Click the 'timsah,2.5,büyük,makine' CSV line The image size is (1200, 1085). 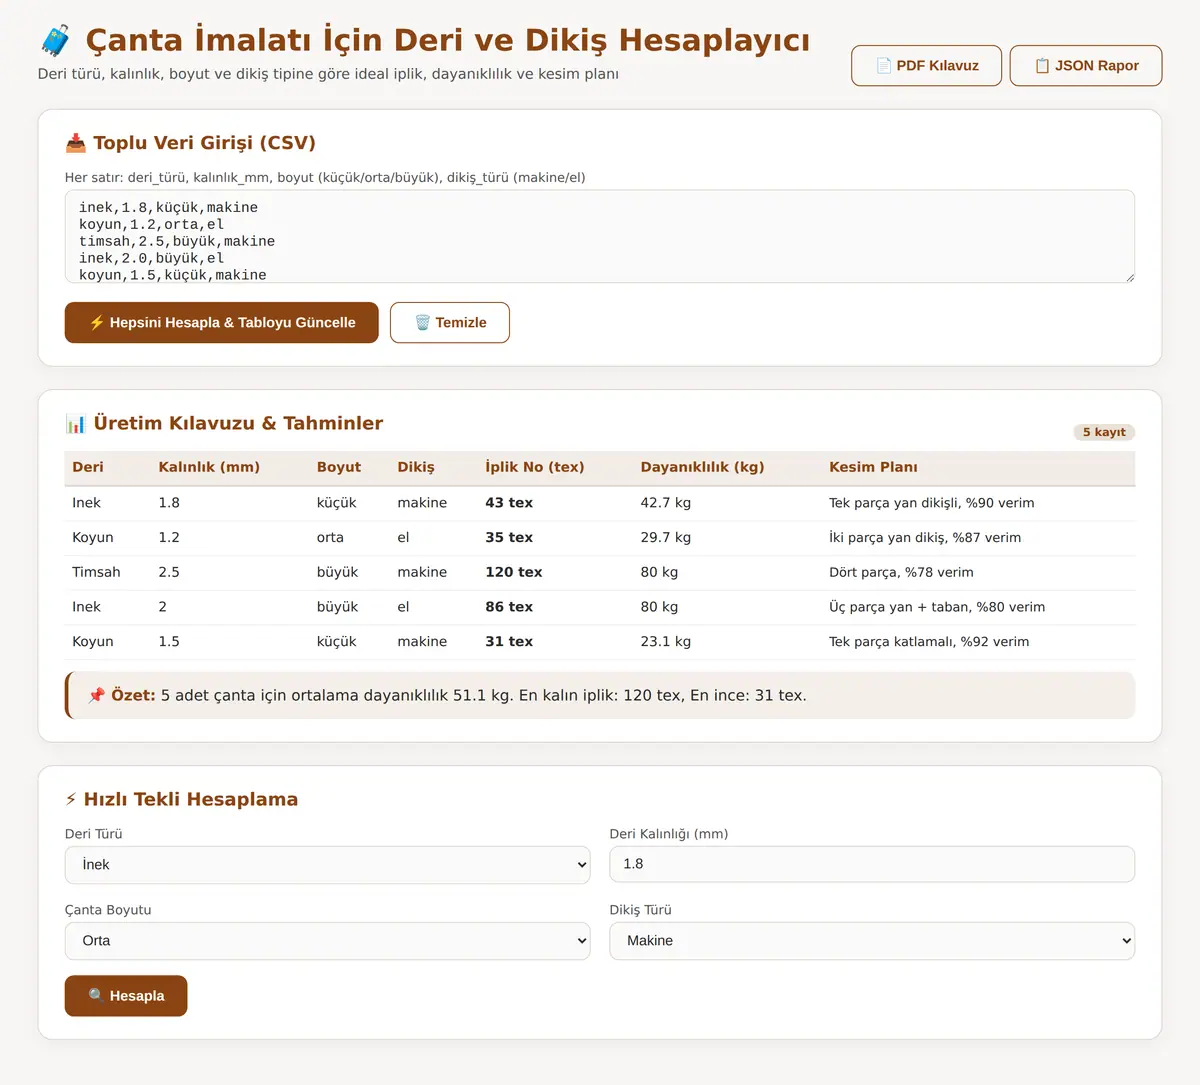tap(177, 241)
